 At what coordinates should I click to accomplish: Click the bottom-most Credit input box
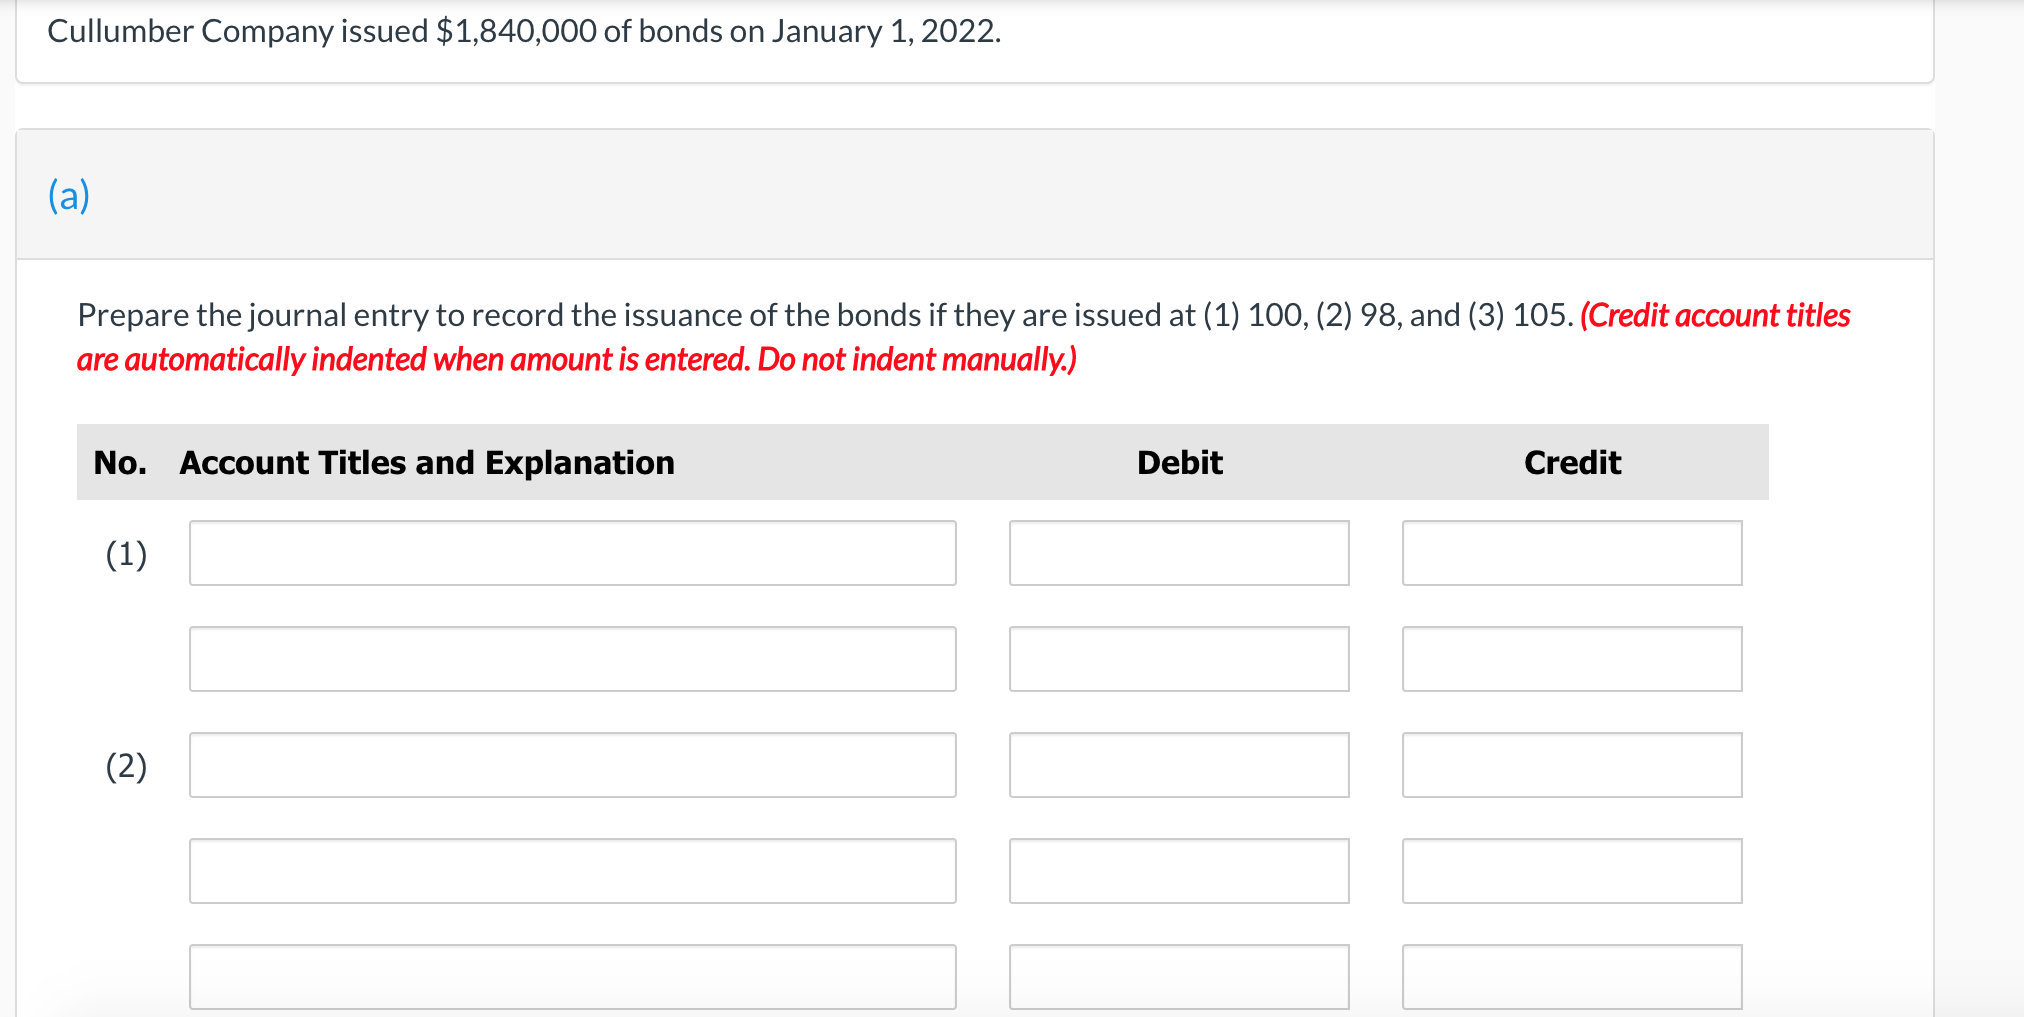click(x=1571, y=975)
